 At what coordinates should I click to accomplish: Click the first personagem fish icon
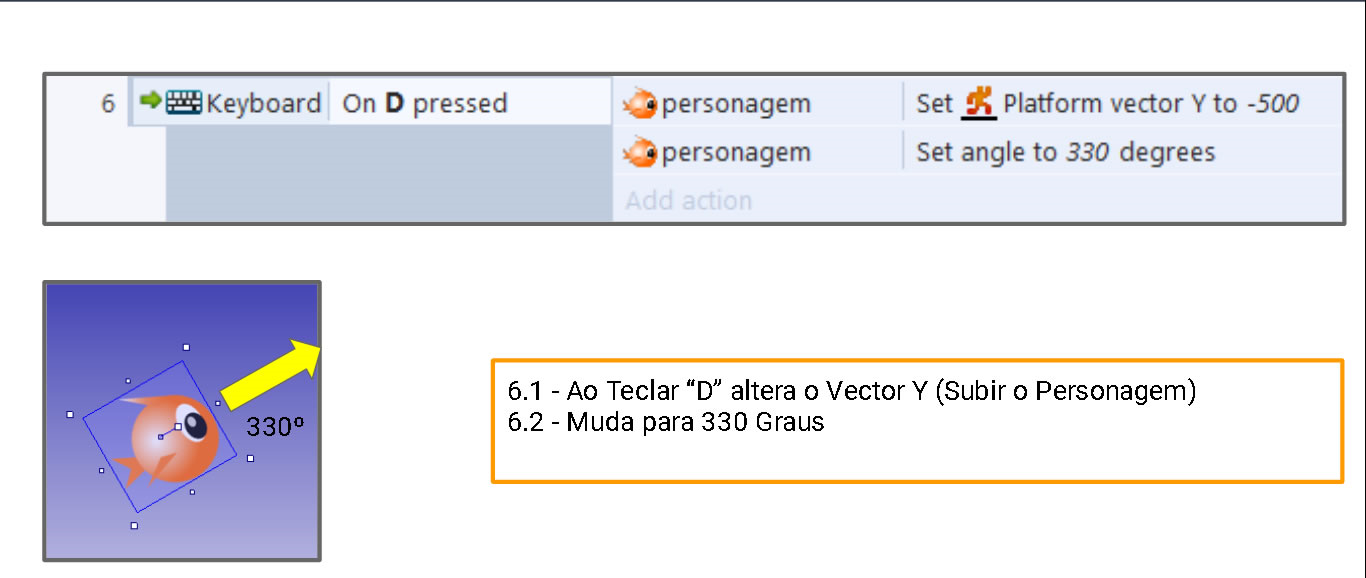click(640, 103)
